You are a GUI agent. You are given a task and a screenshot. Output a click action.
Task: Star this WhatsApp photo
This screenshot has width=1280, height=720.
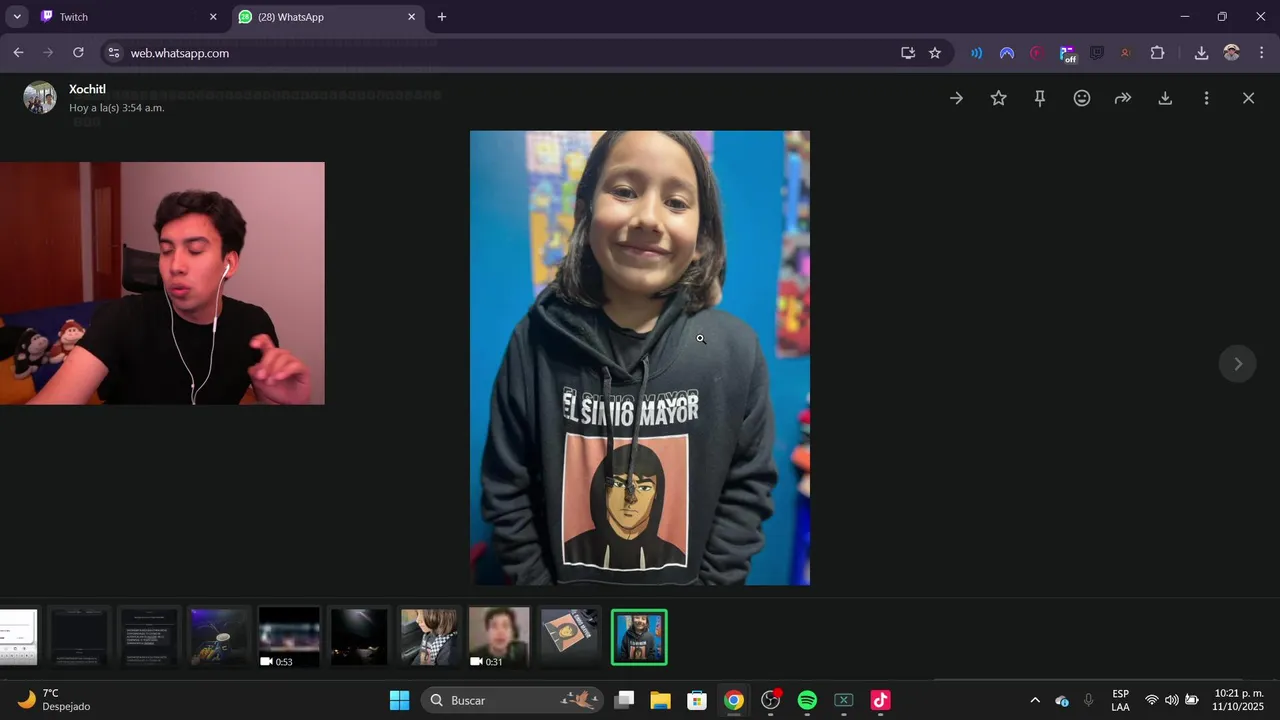coord(998,98)
